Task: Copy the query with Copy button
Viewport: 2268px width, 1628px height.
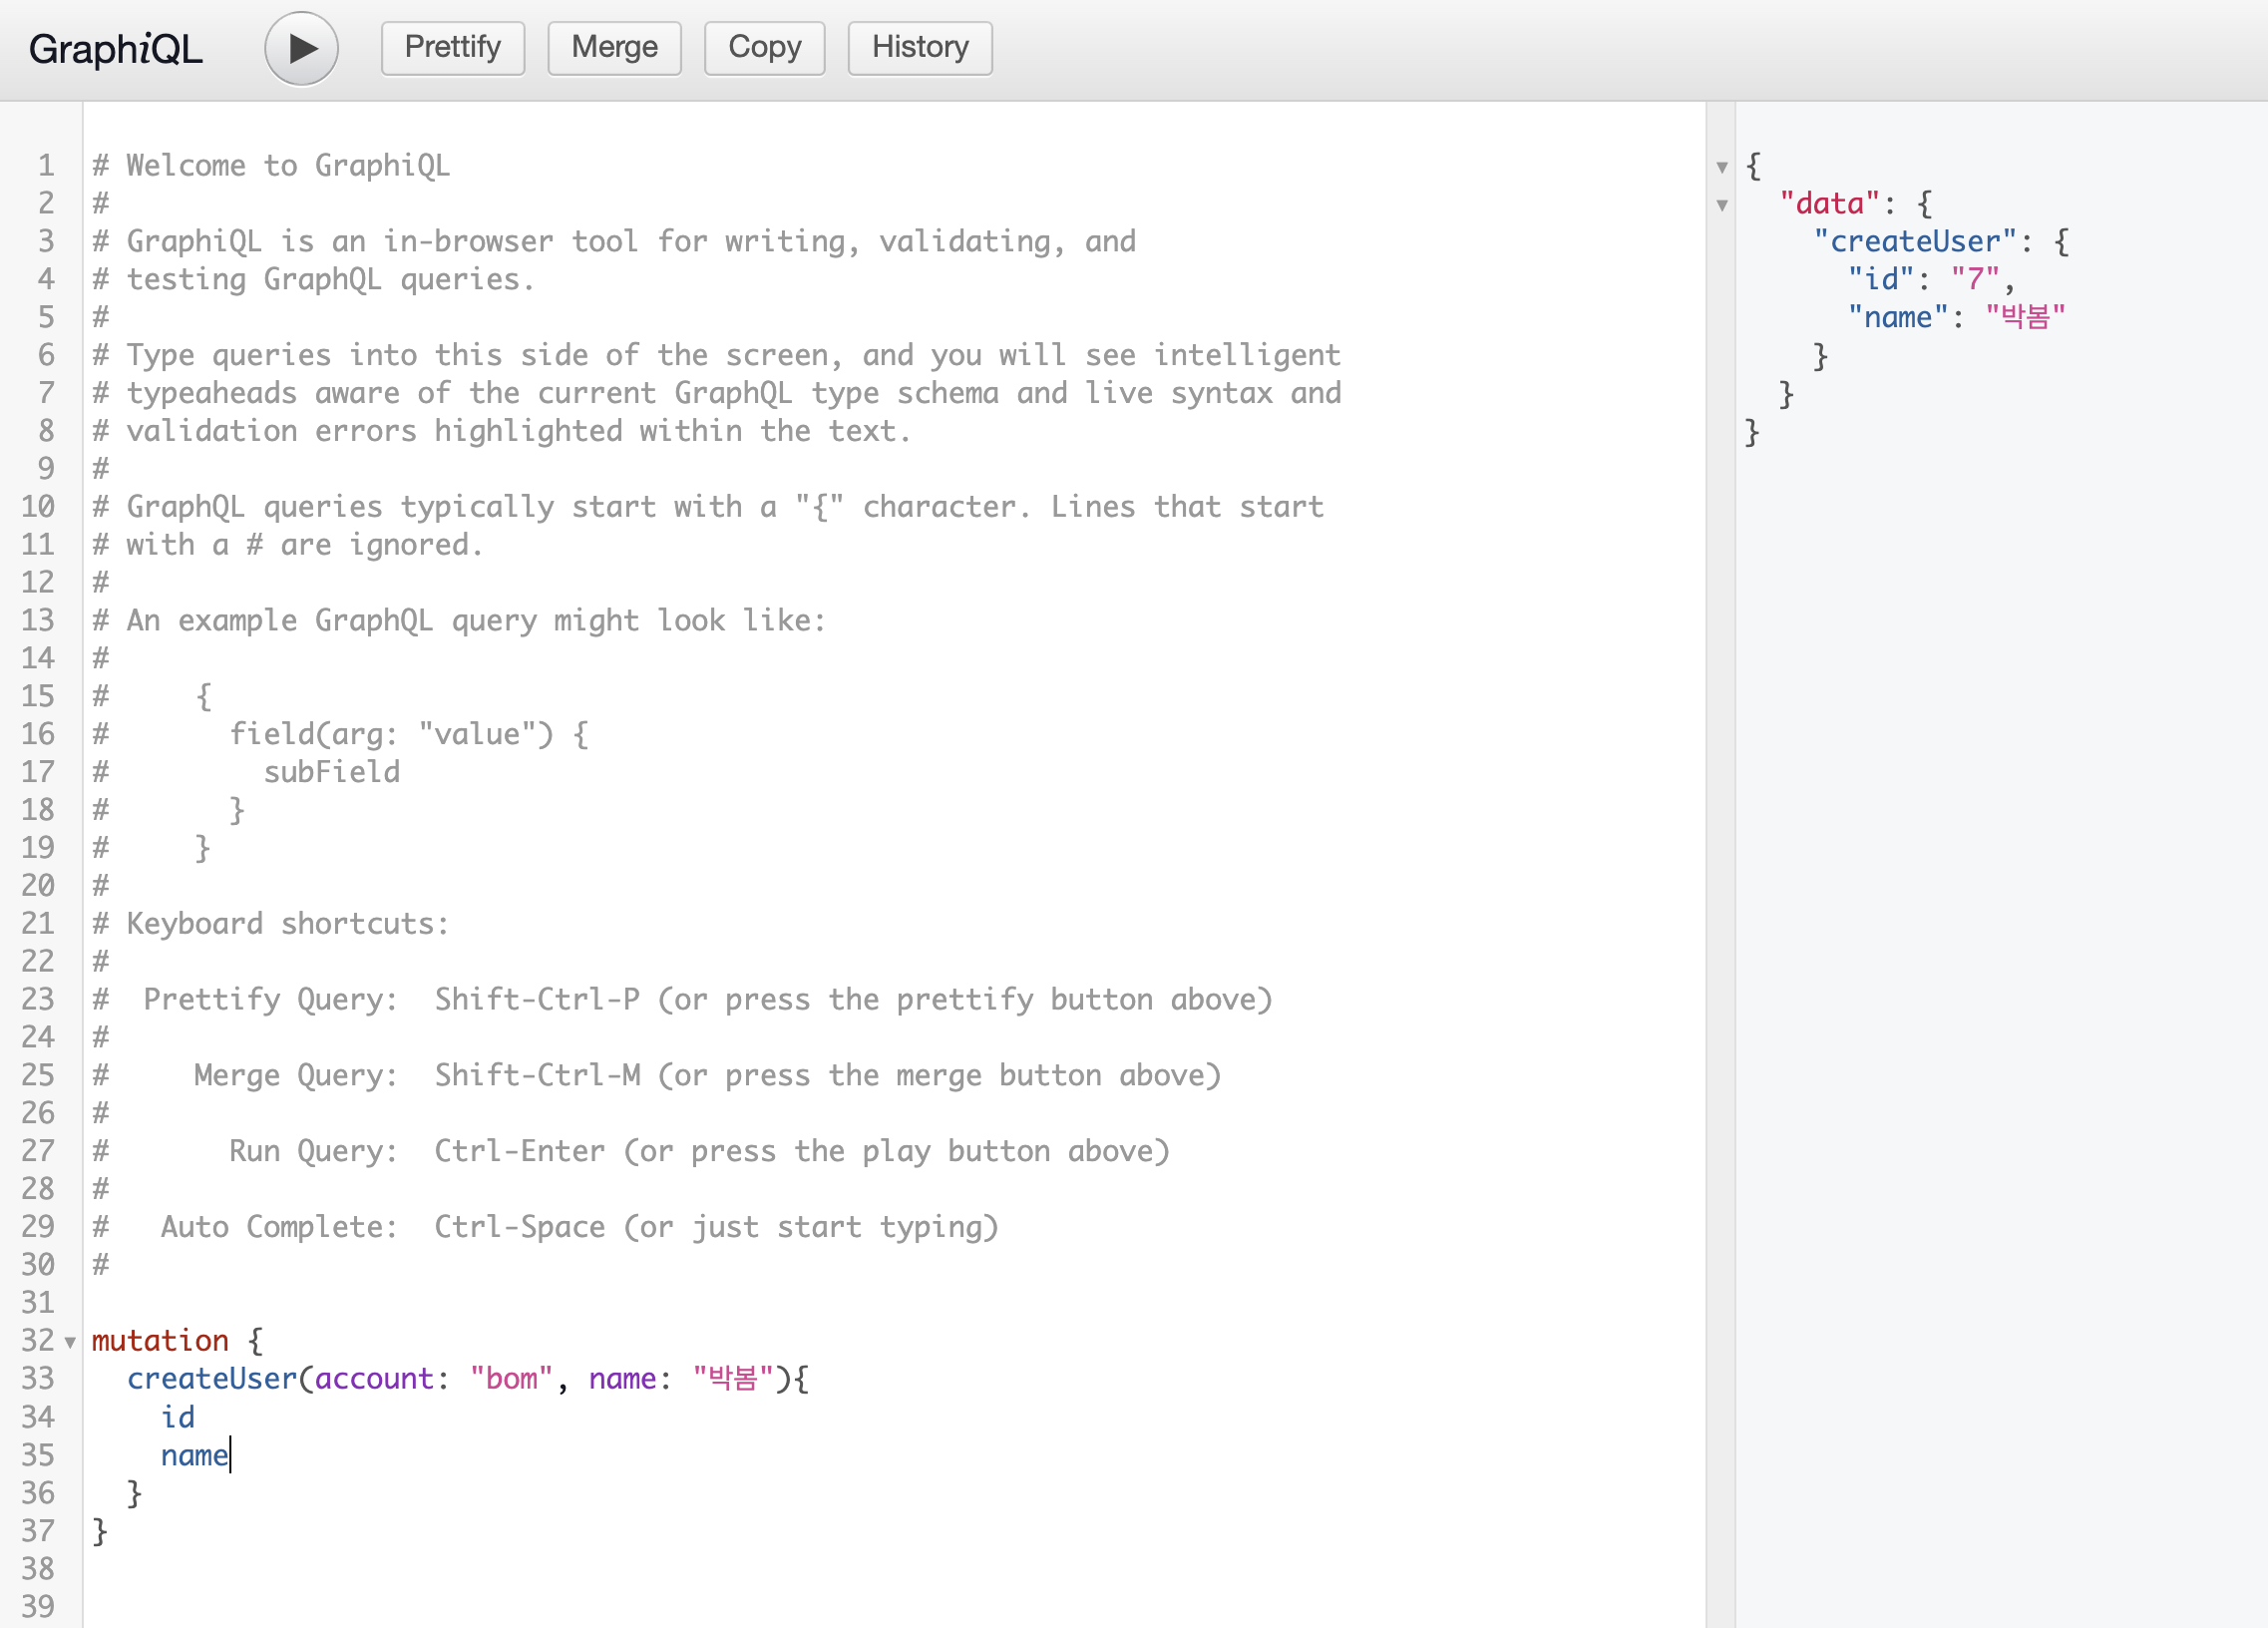Action: (x=764, y=48)
